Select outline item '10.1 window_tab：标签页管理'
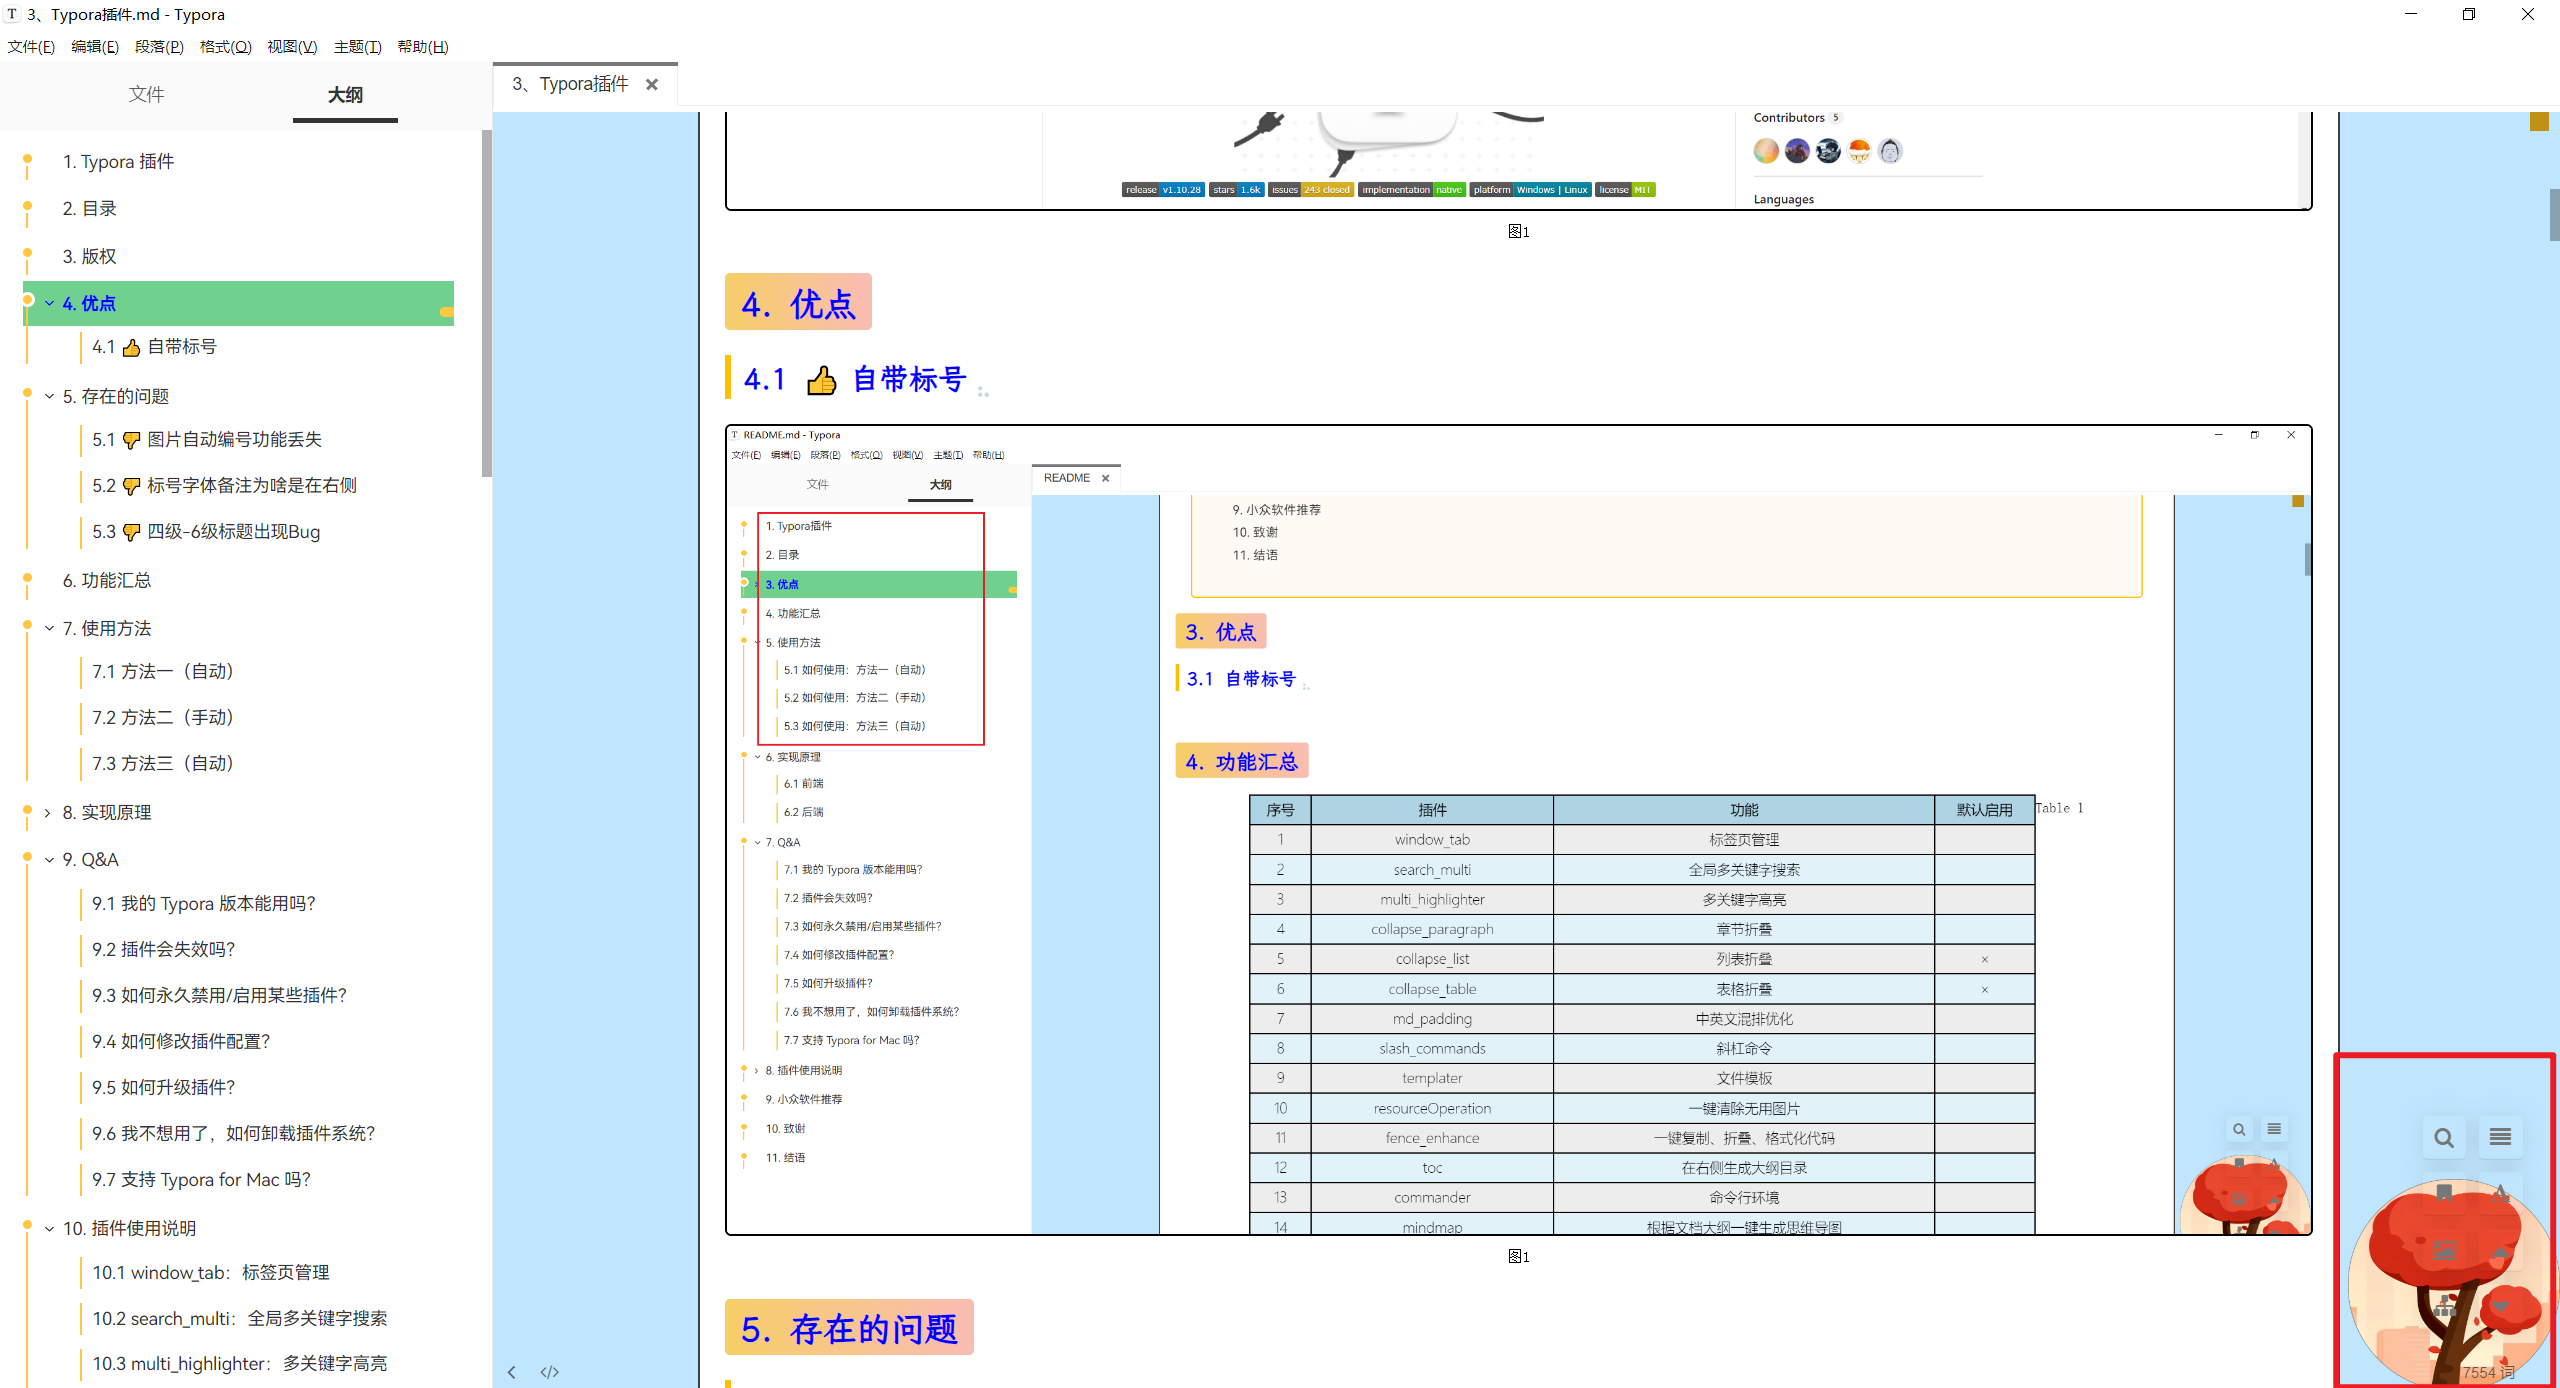This screenshot has width=2560, height=1388. tap(211, 1272)
